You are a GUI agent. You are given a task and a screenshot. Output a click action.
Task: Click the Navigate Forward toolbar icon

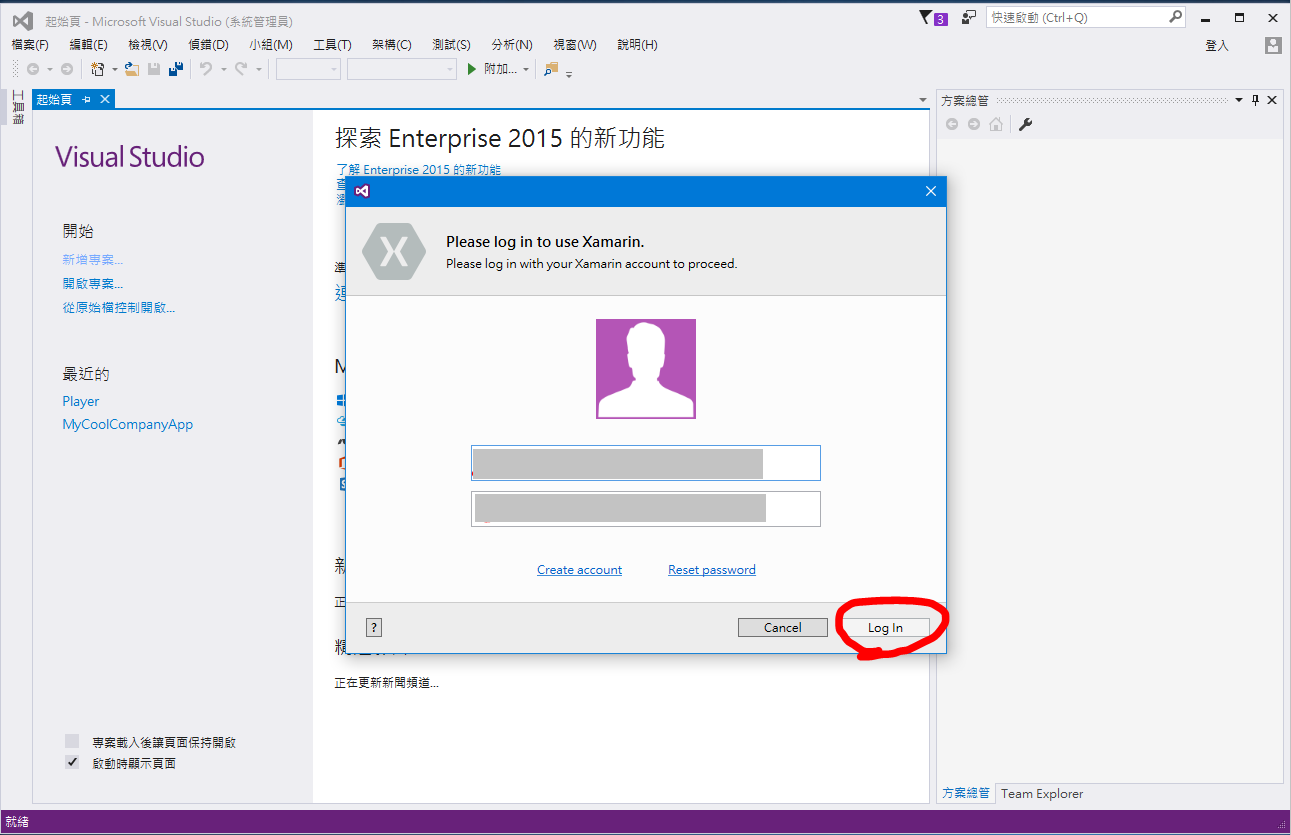[x=66, y=69]
